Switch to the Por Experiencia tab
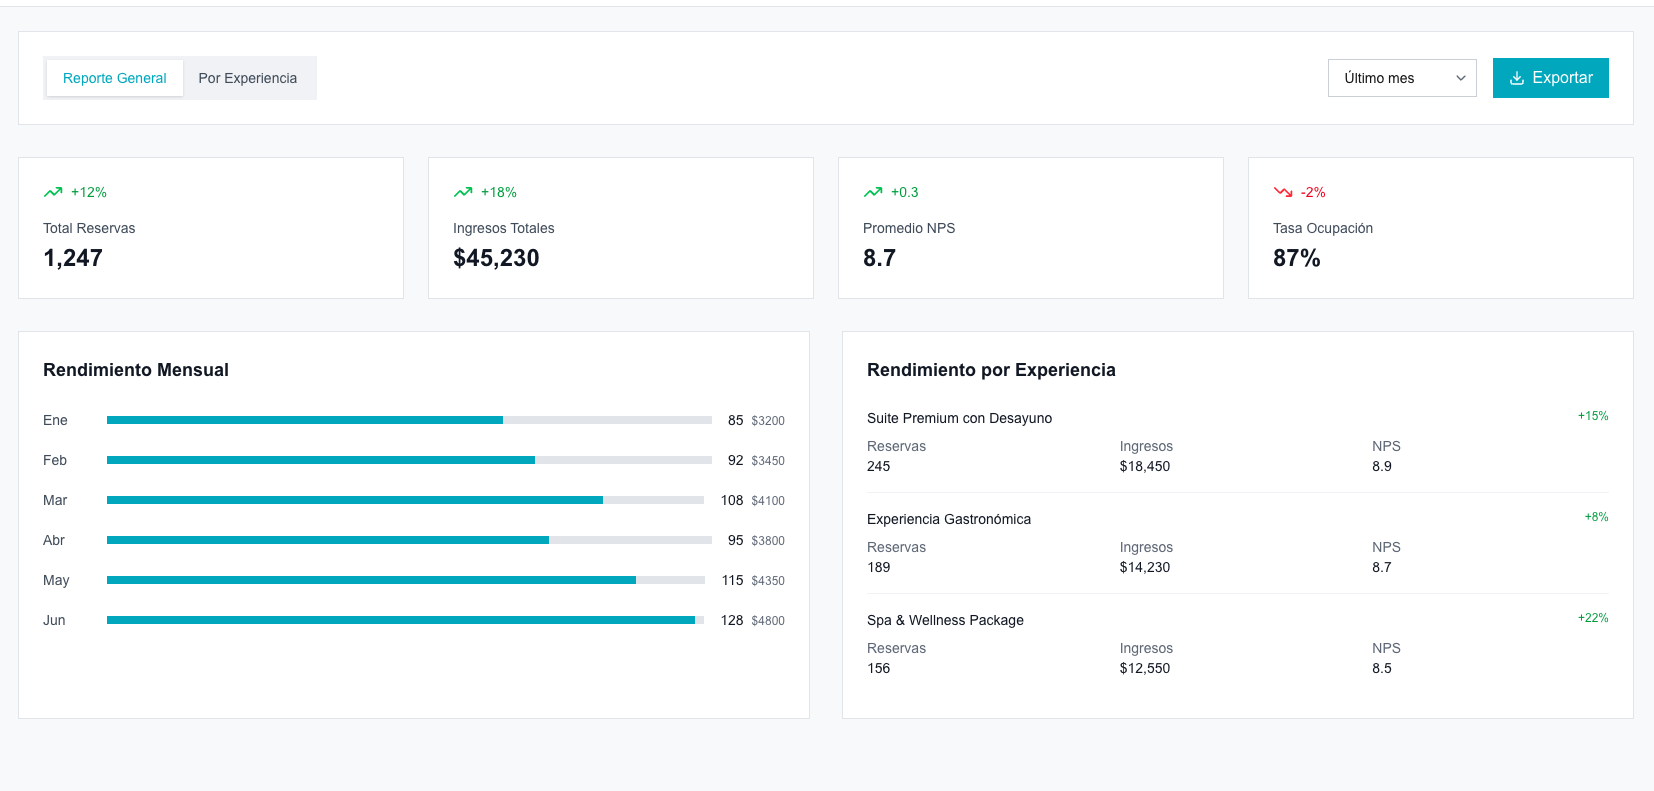 tap(248, 78)
